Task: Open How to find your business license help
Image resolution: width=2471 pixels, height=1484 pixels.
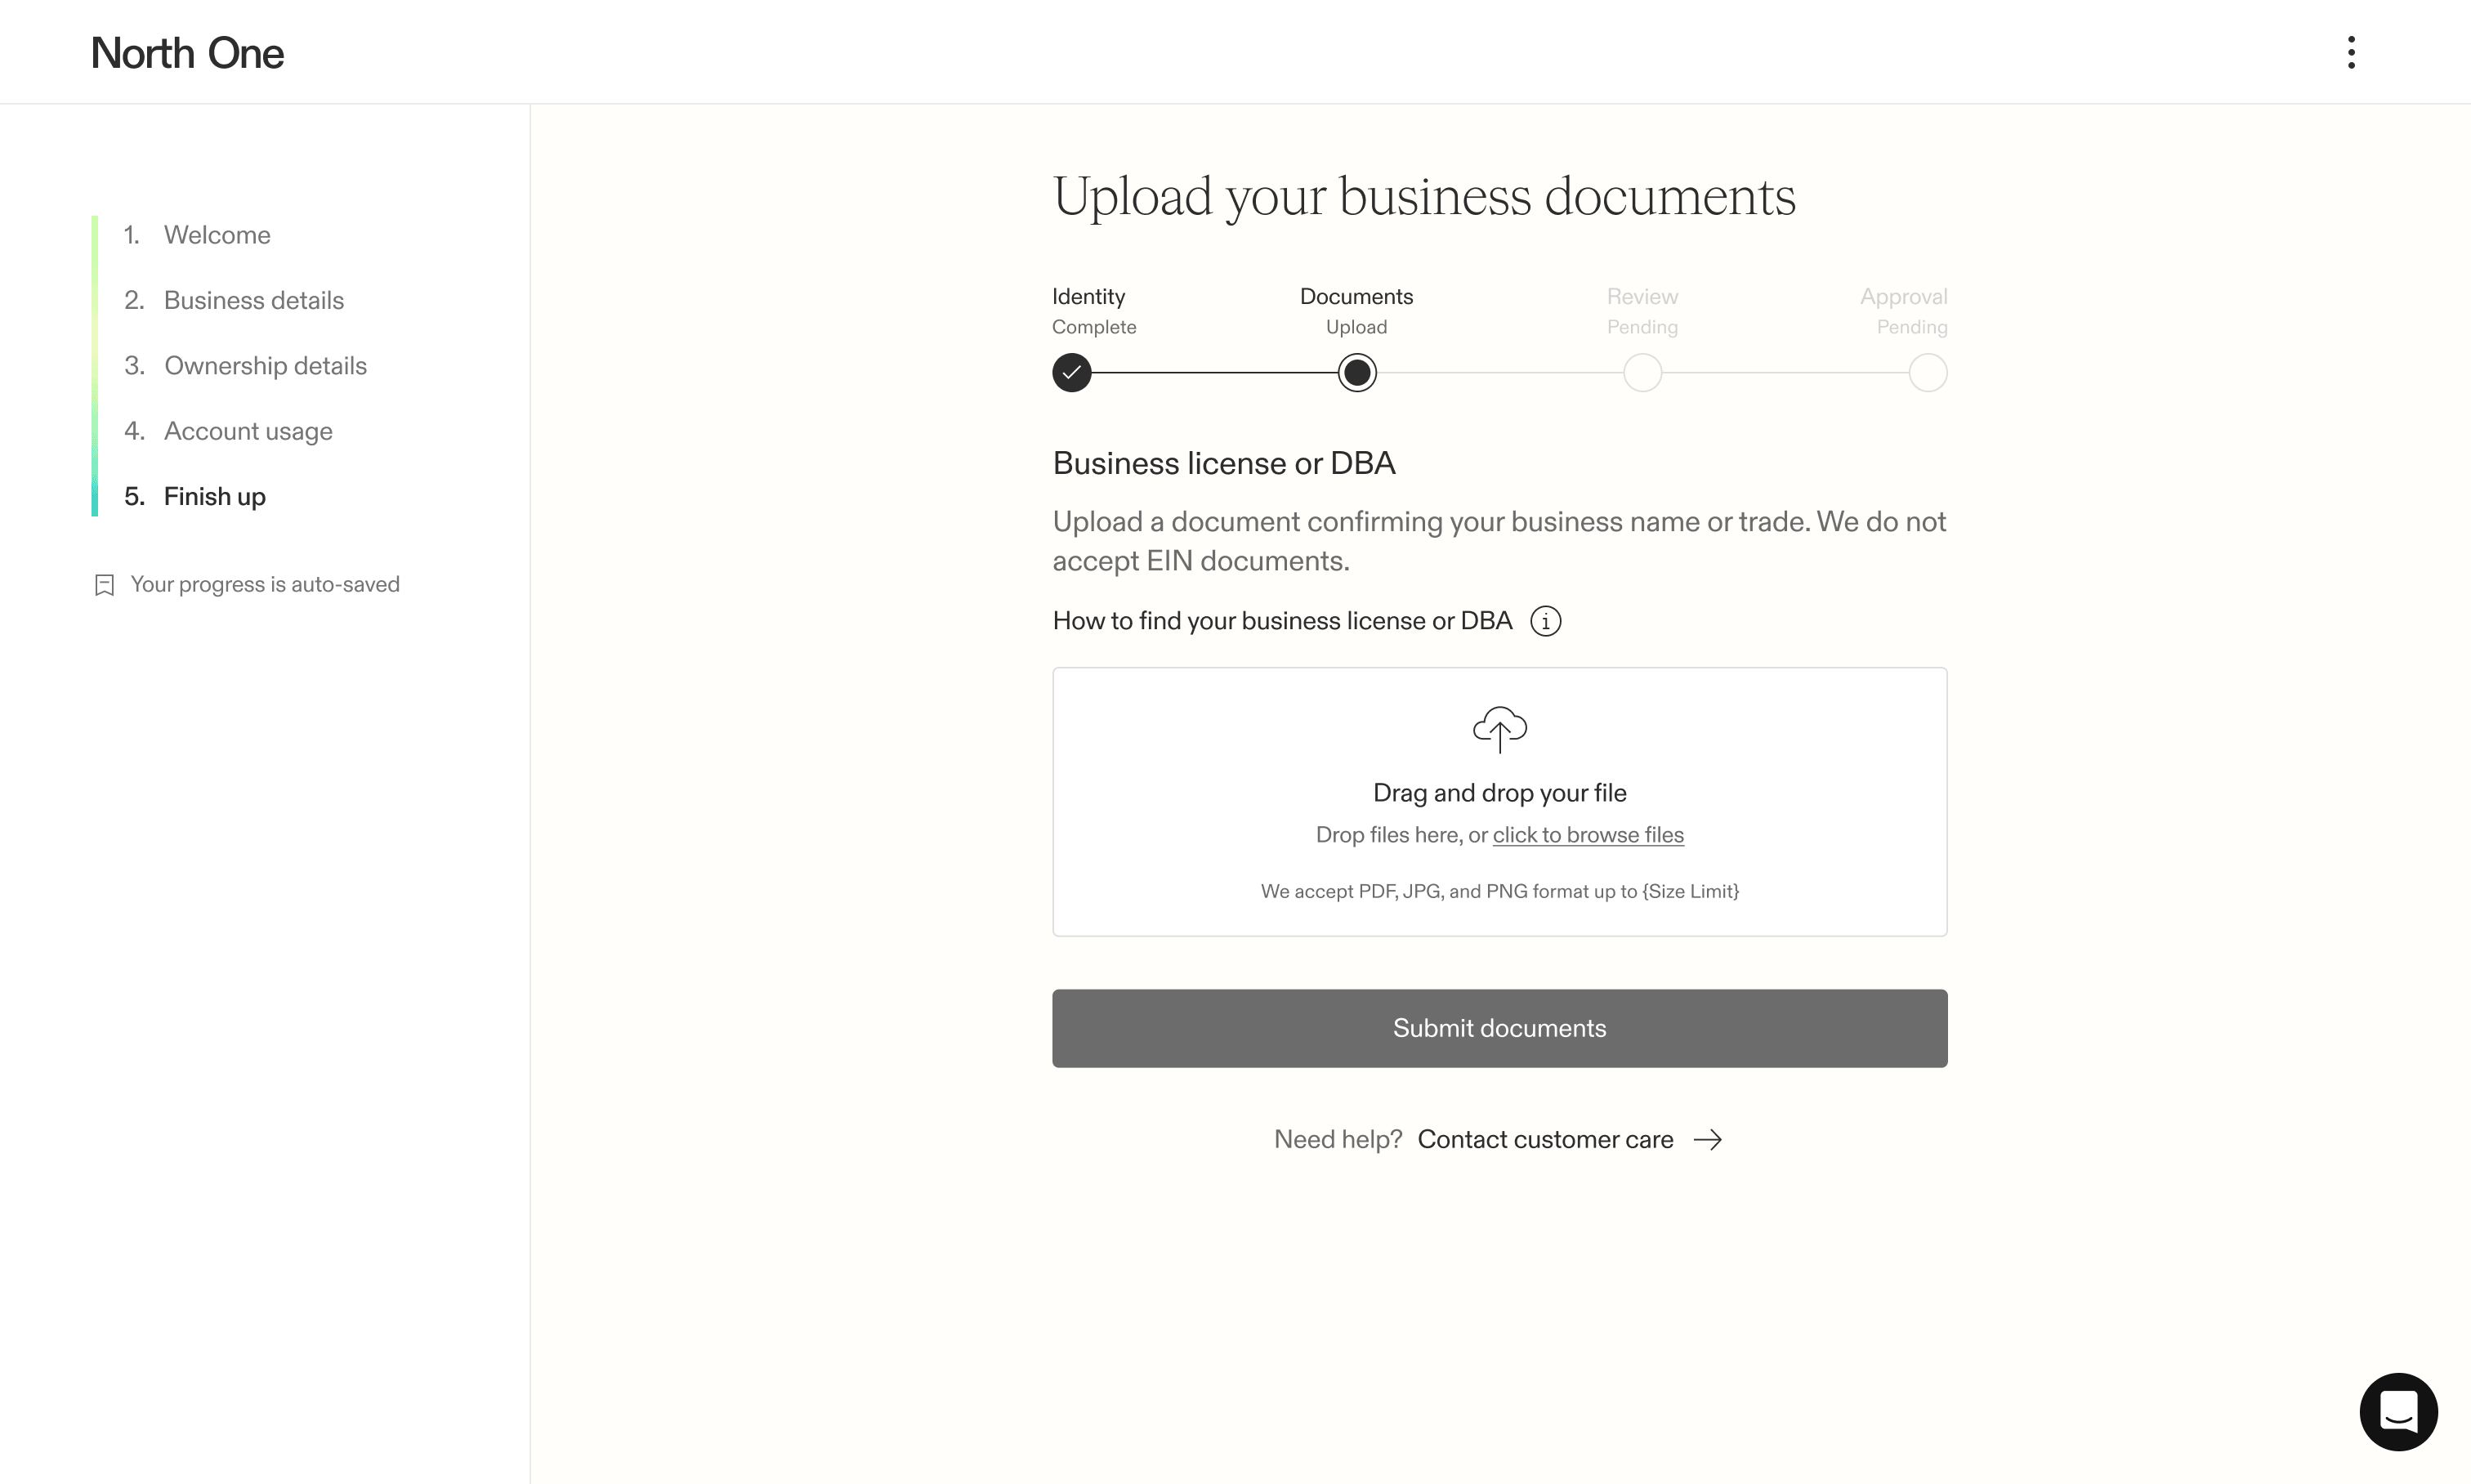Action: (1282, 621)
